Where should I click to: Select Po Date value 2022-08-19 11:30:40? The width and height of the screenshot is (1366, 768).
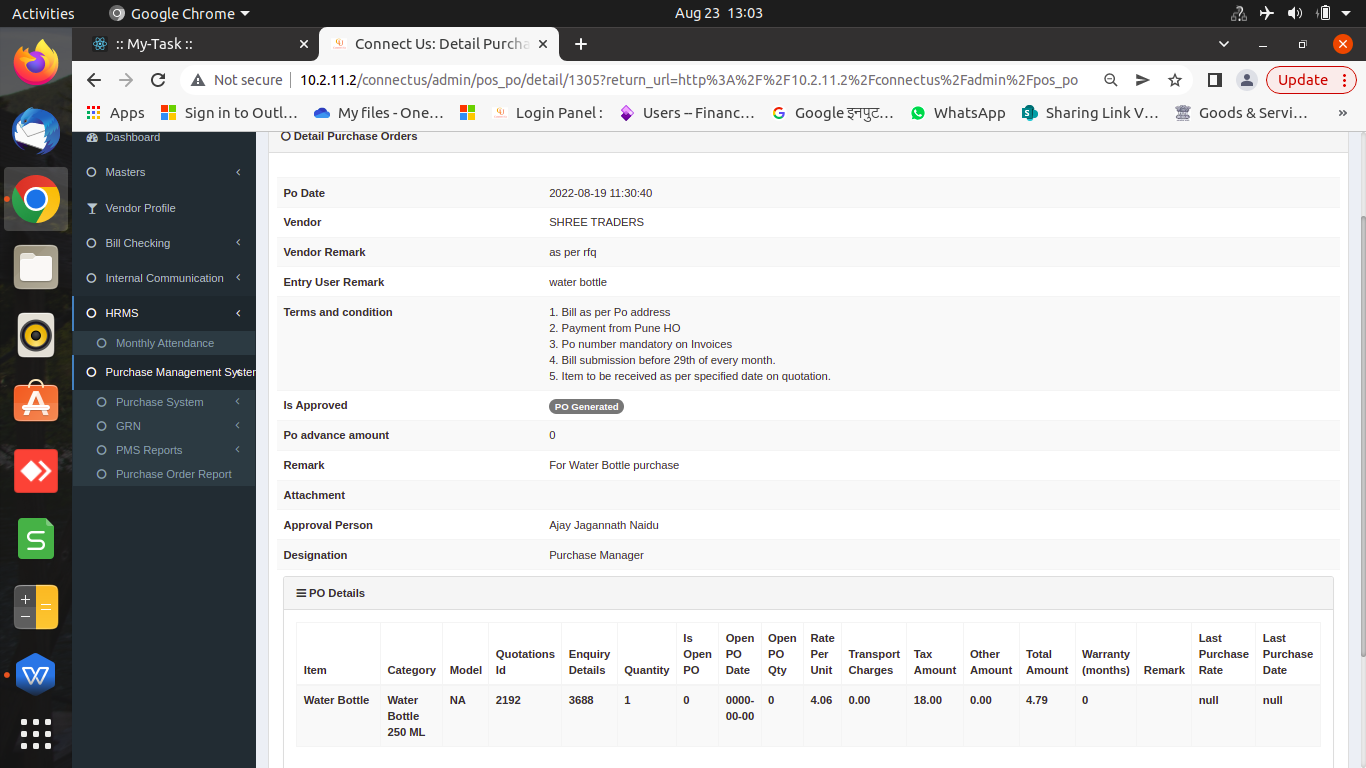600,193
